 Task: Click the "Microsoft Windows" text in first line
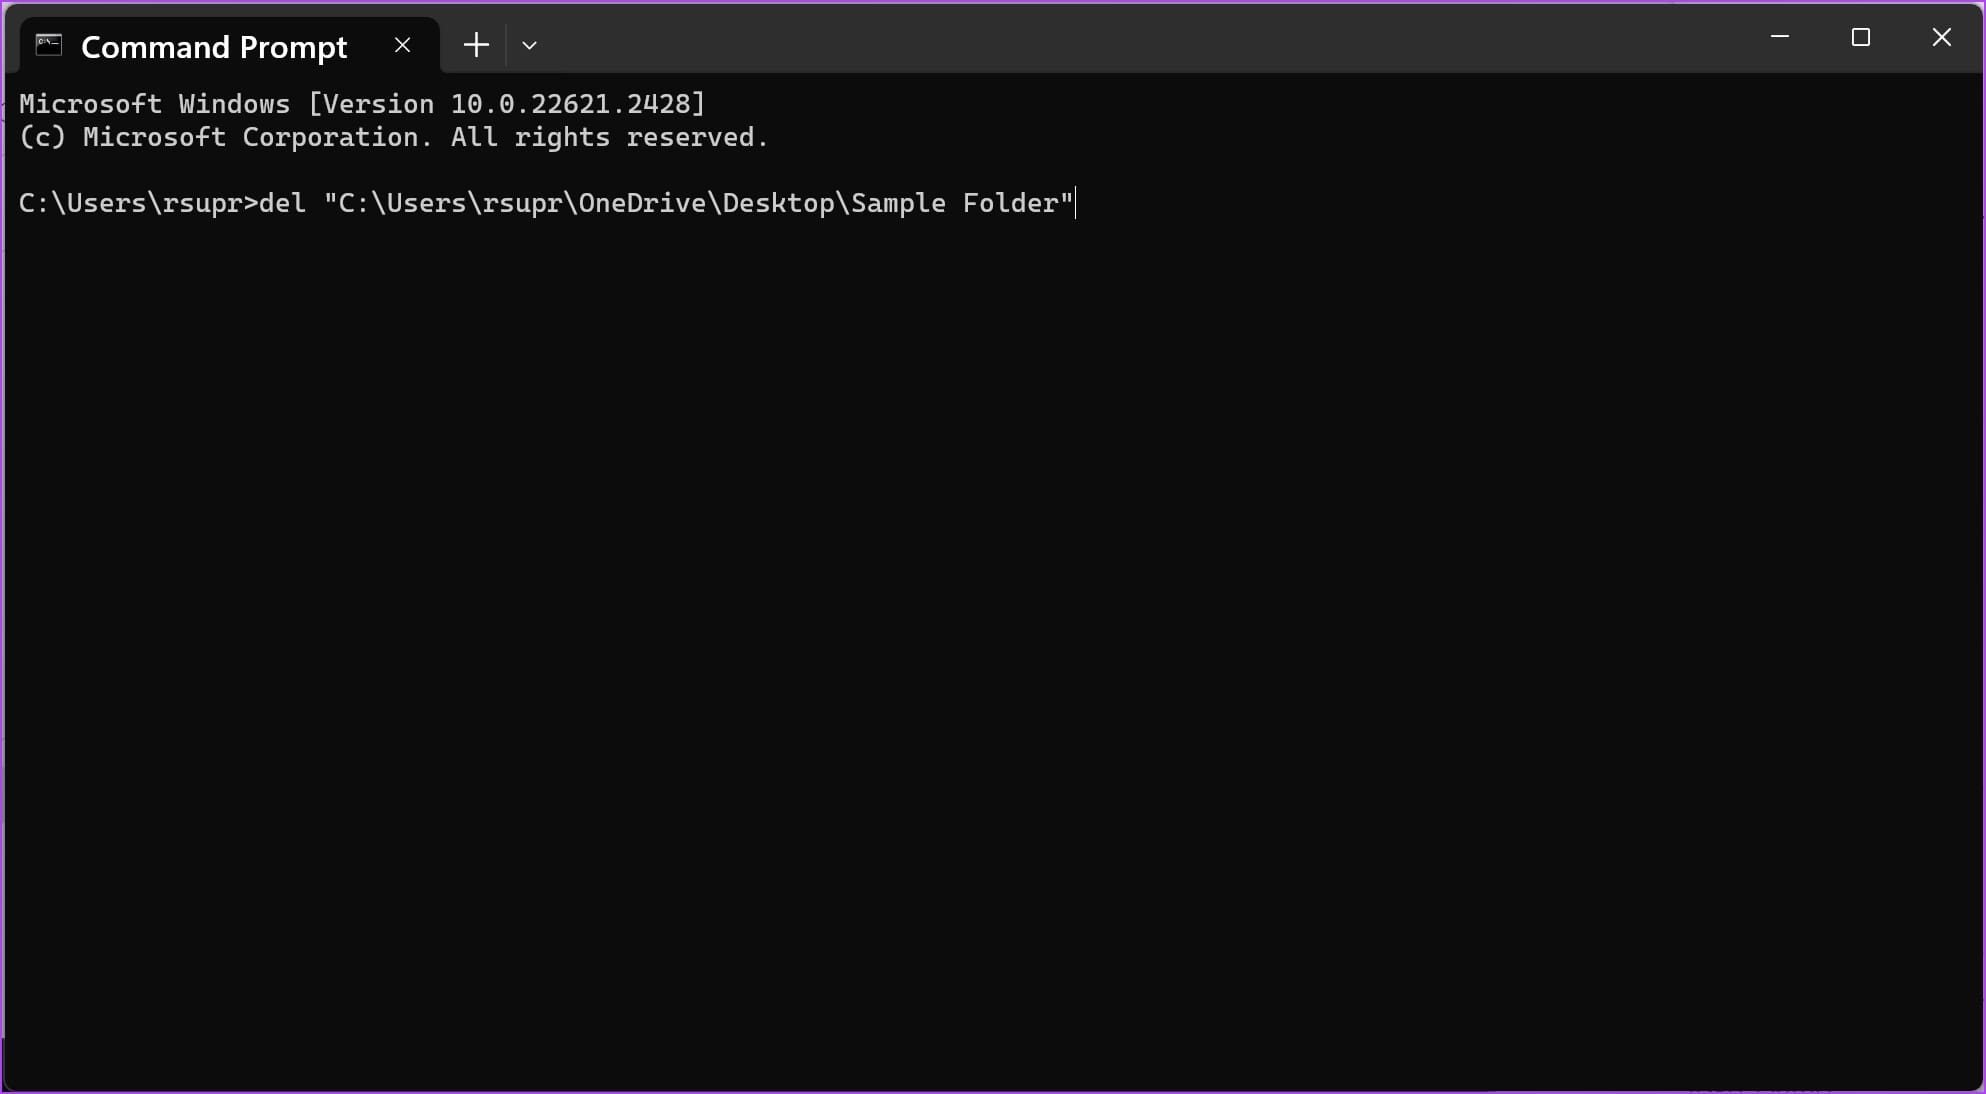click(x=154, y=104)
